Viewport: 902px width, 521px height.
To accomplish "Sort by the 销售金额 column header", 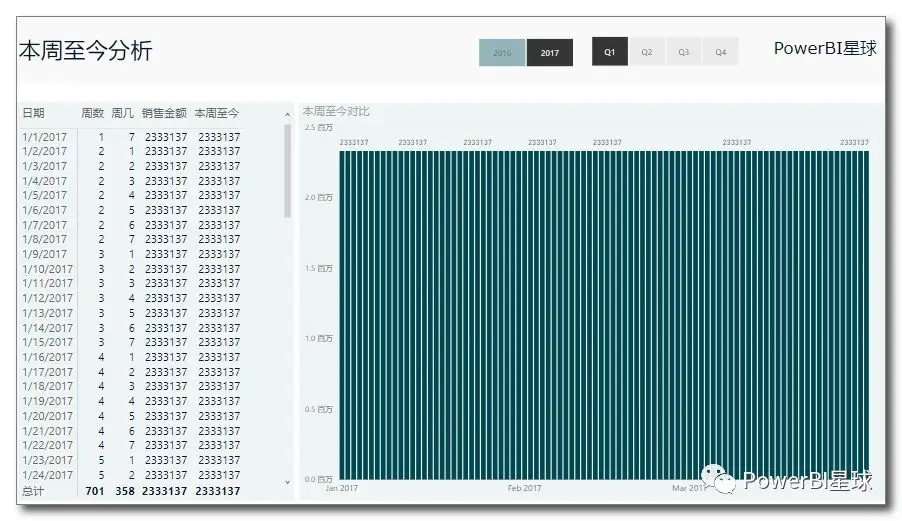I will 165,113.
